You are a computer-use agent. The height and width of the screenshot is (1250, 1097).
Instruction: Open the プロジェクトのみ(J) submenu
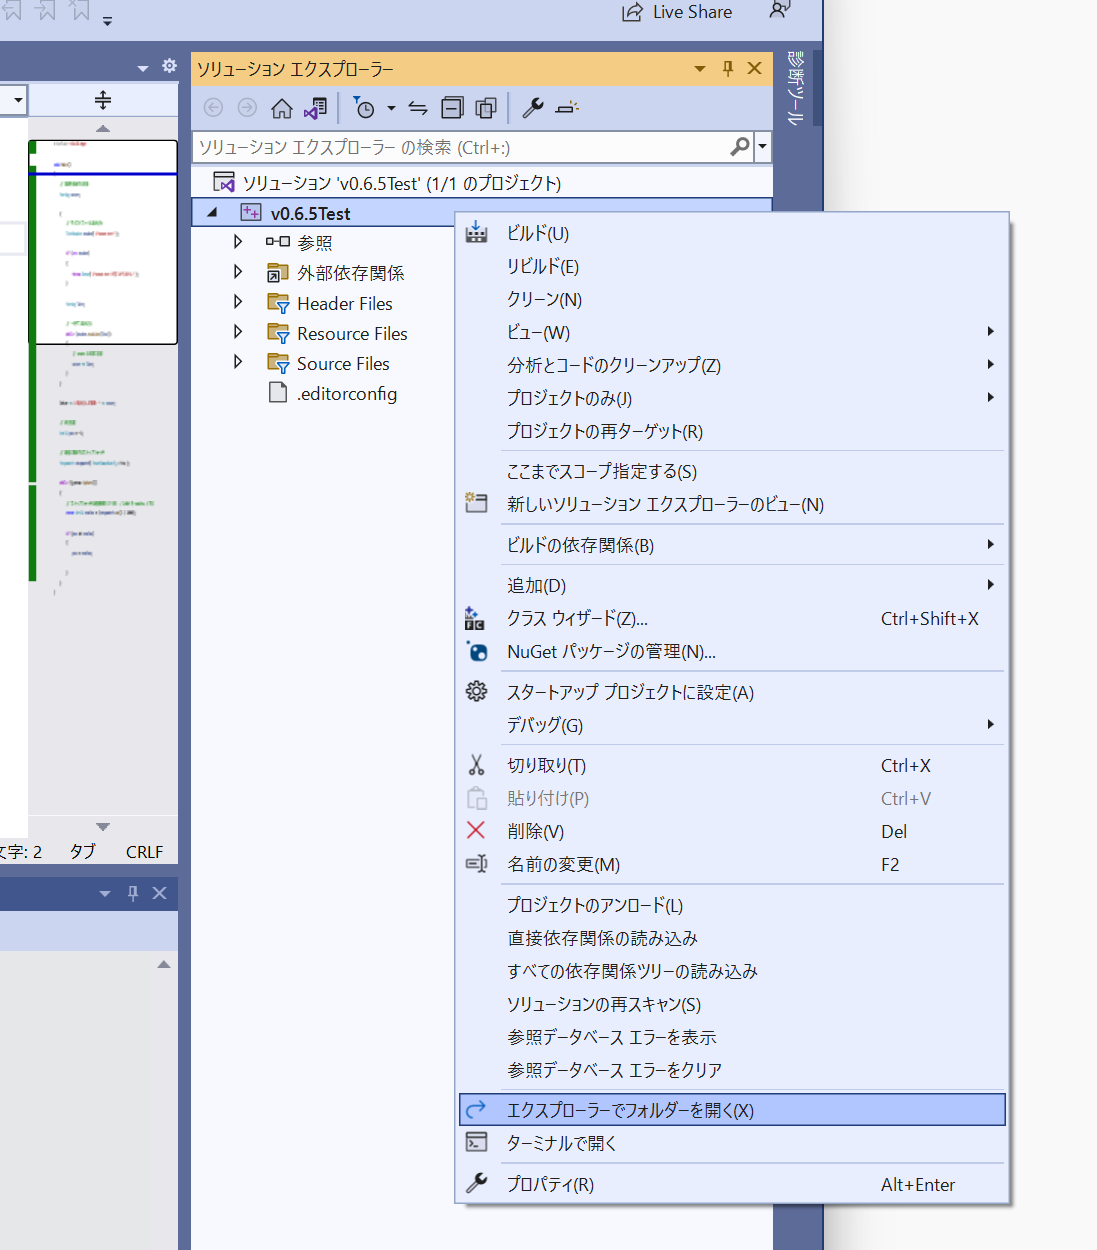pos(732,398)
